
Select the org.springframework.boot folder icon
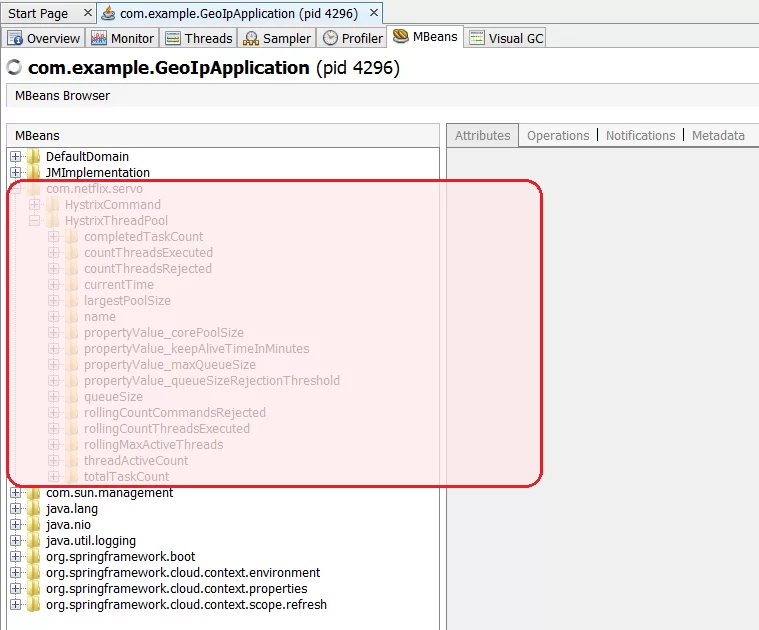click(33, 556)
